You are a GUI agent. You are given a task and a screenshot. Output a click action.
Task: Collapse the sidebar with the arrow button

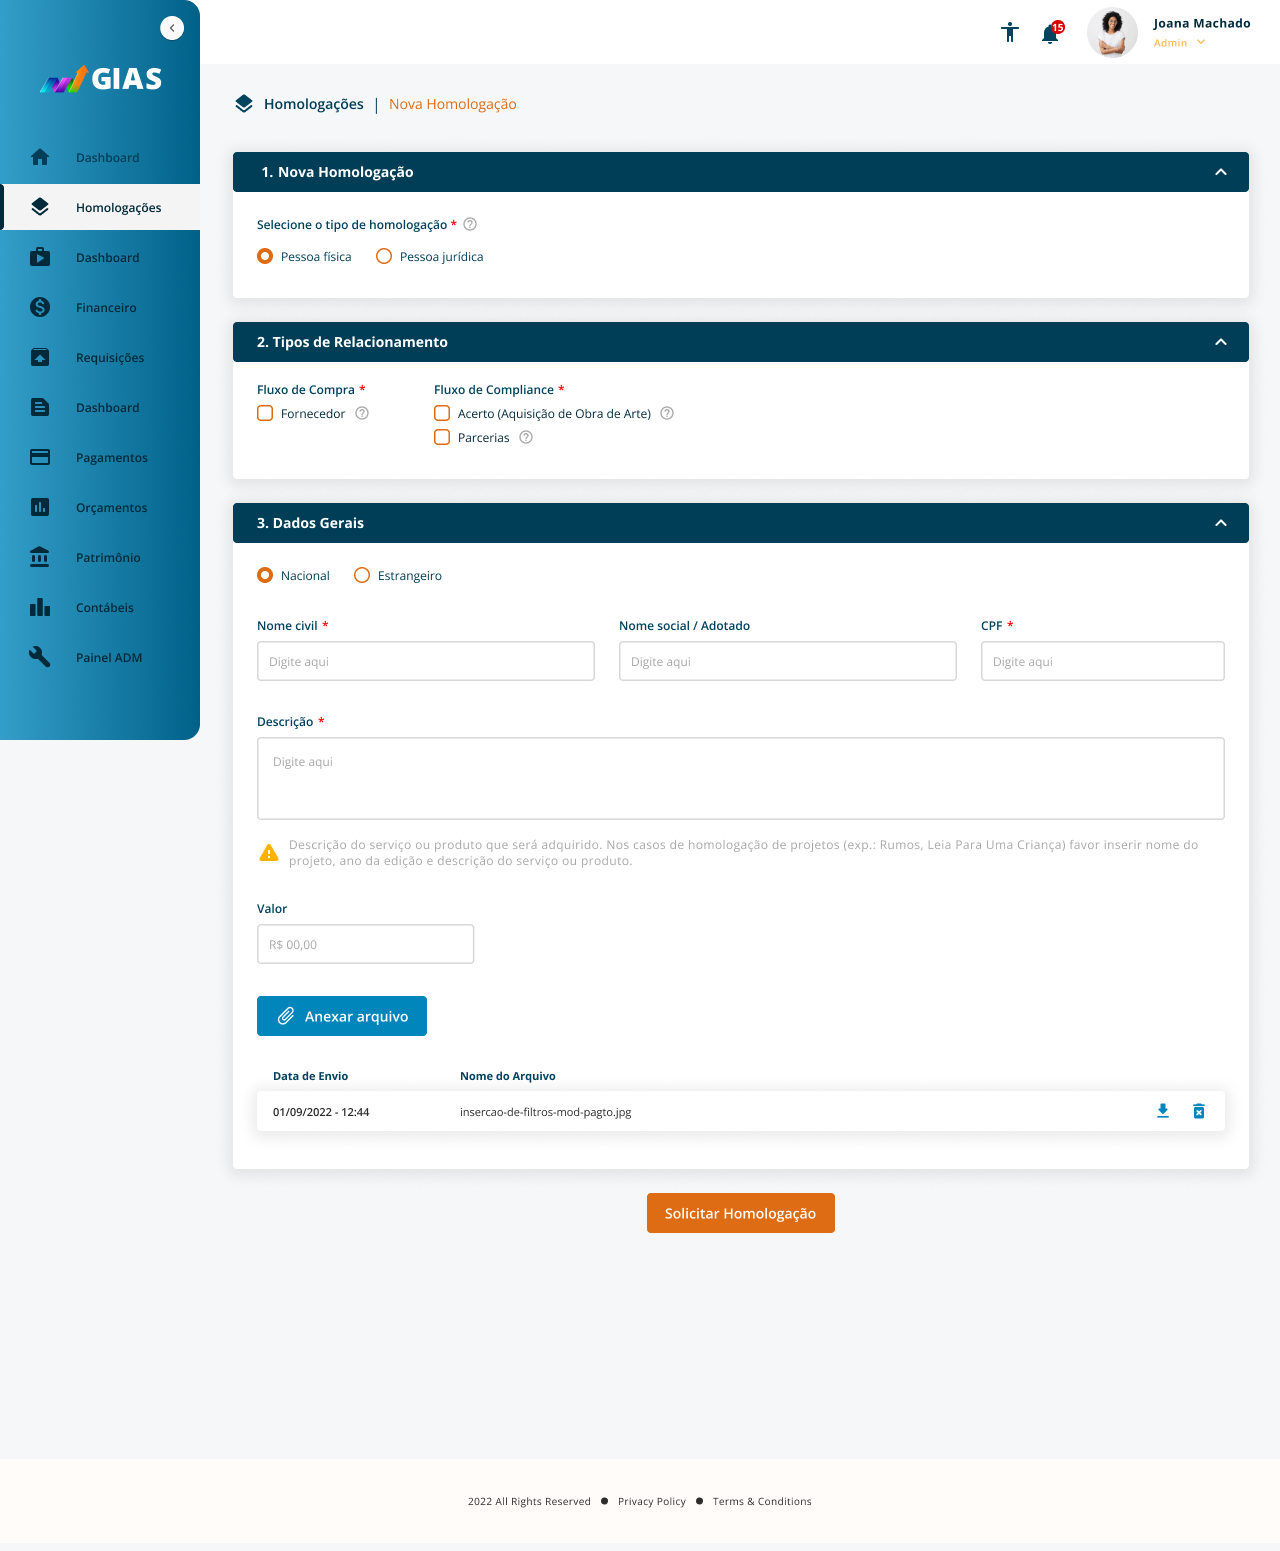tap(172, 28)
